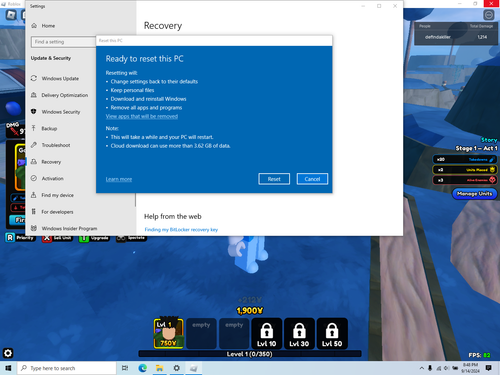Viewport: 500px width, 375px height.
Task: Click the microphone tray icon
Action: point(430,368)
